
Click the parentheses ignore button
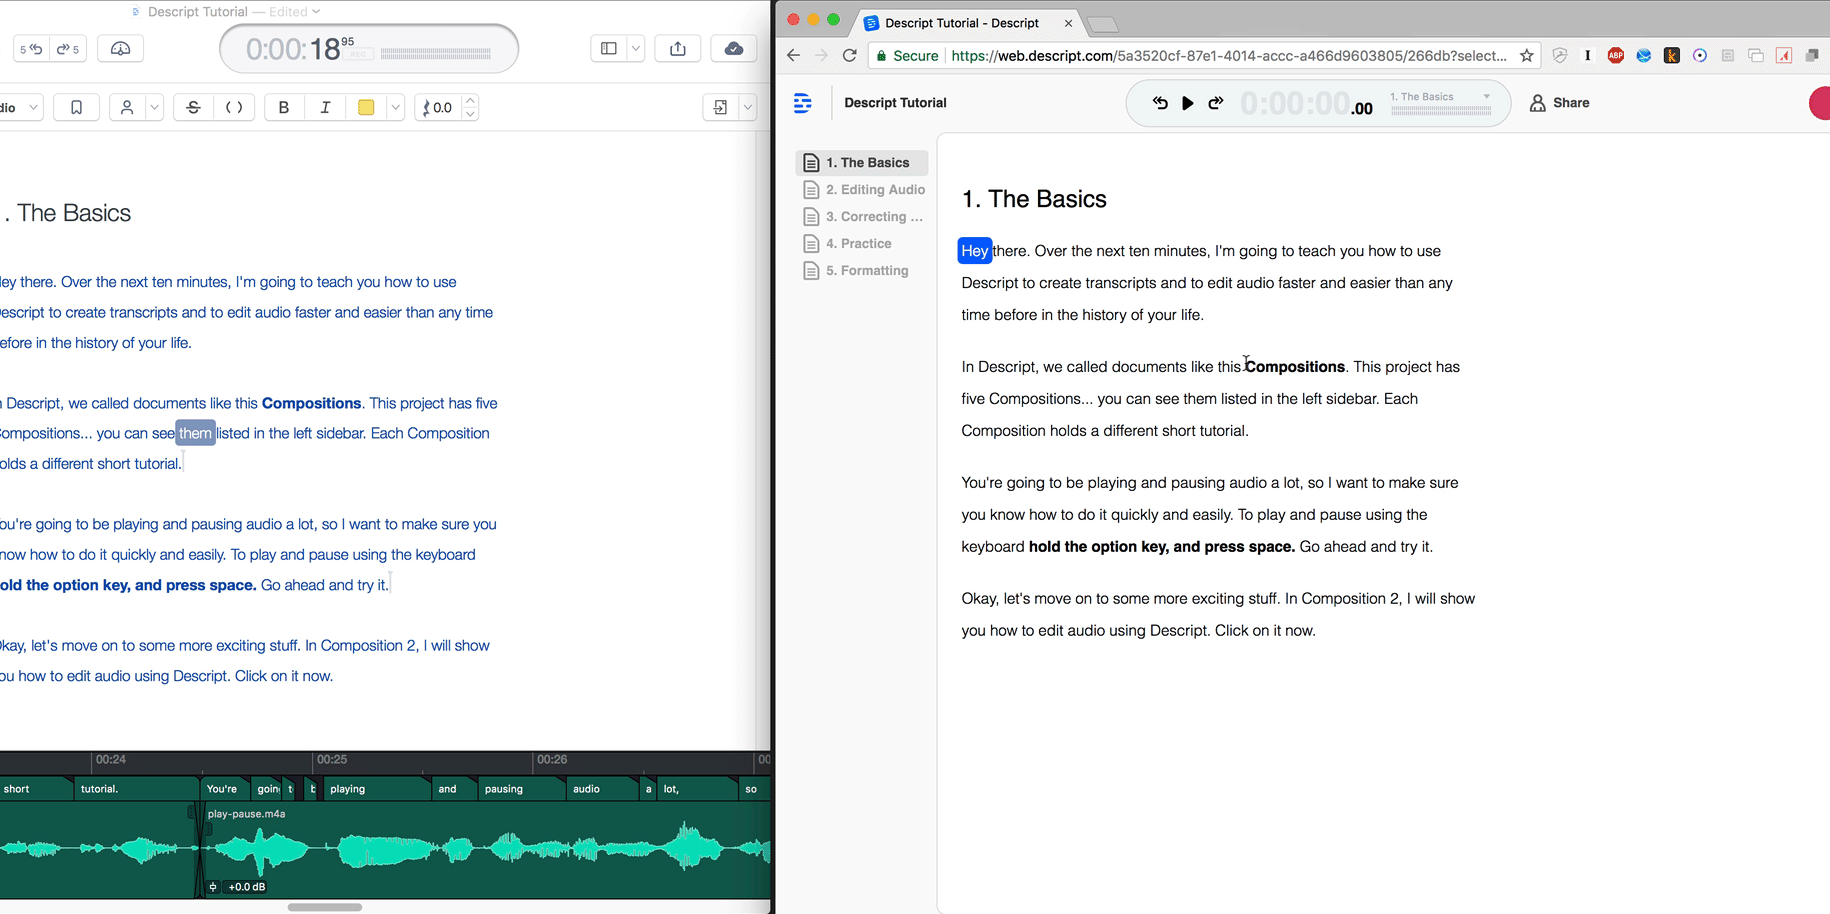(234, 107)
